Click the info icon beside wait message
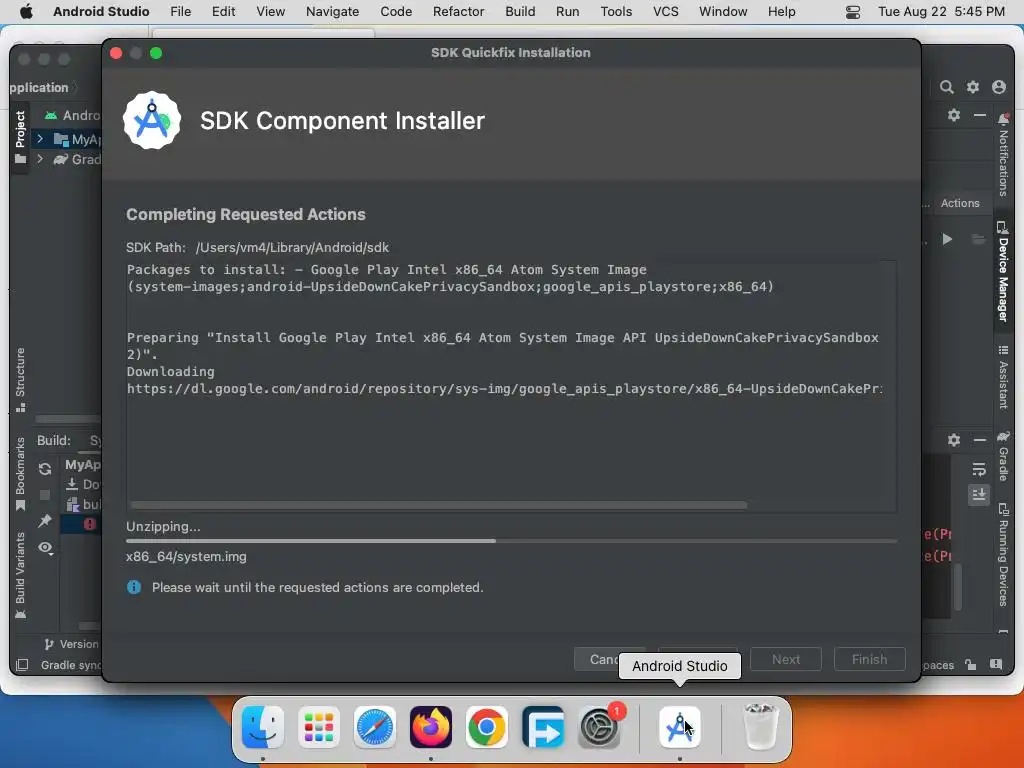 tap(134, 587)
